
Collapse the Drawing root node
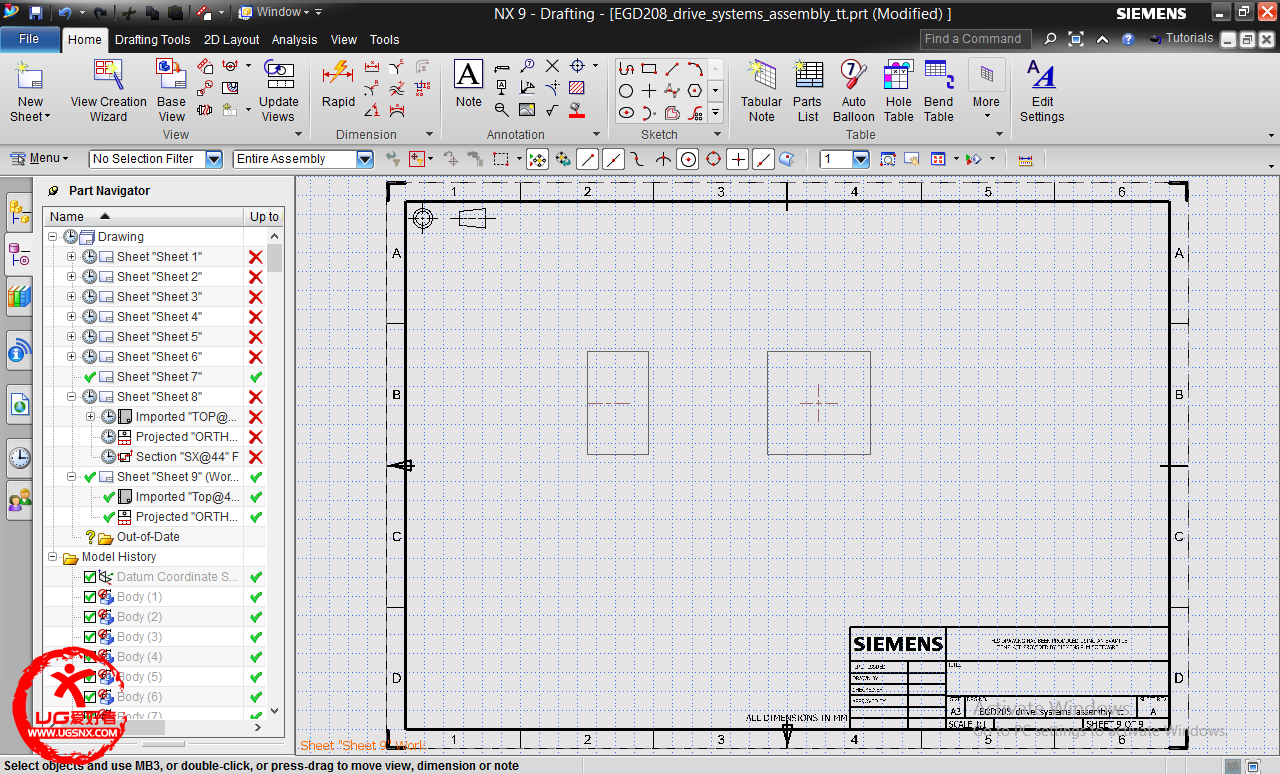point(53,237)
